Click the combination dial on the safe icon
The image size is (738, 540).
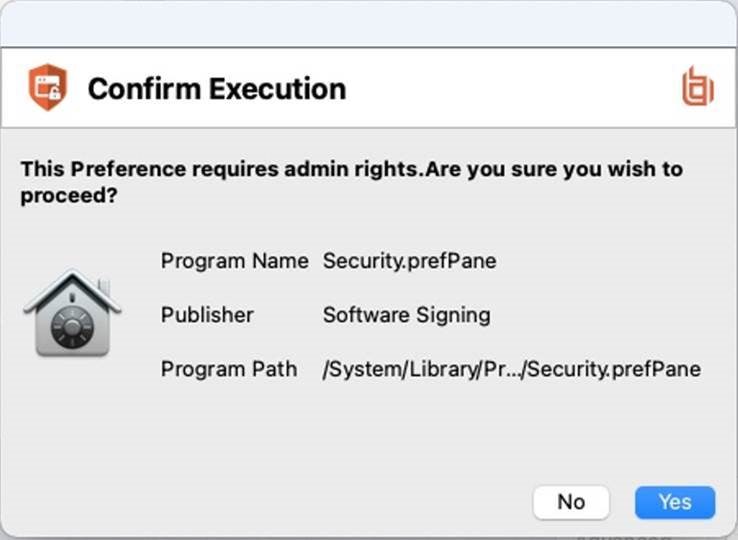tap(71, 327)
